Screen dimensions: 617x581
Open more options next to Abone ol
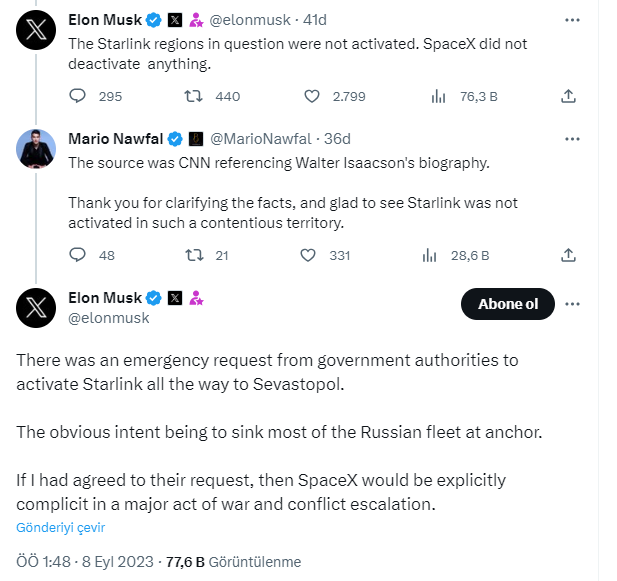(x=573, y=304)
